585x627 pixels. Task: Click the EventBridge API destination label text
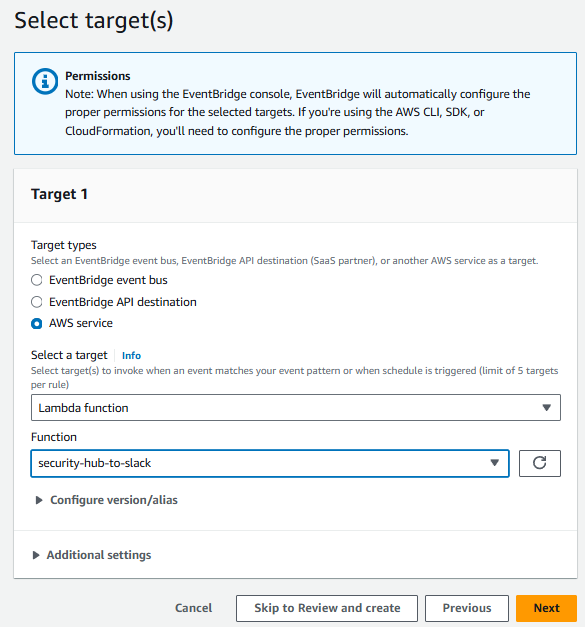(x=123, y=302)
